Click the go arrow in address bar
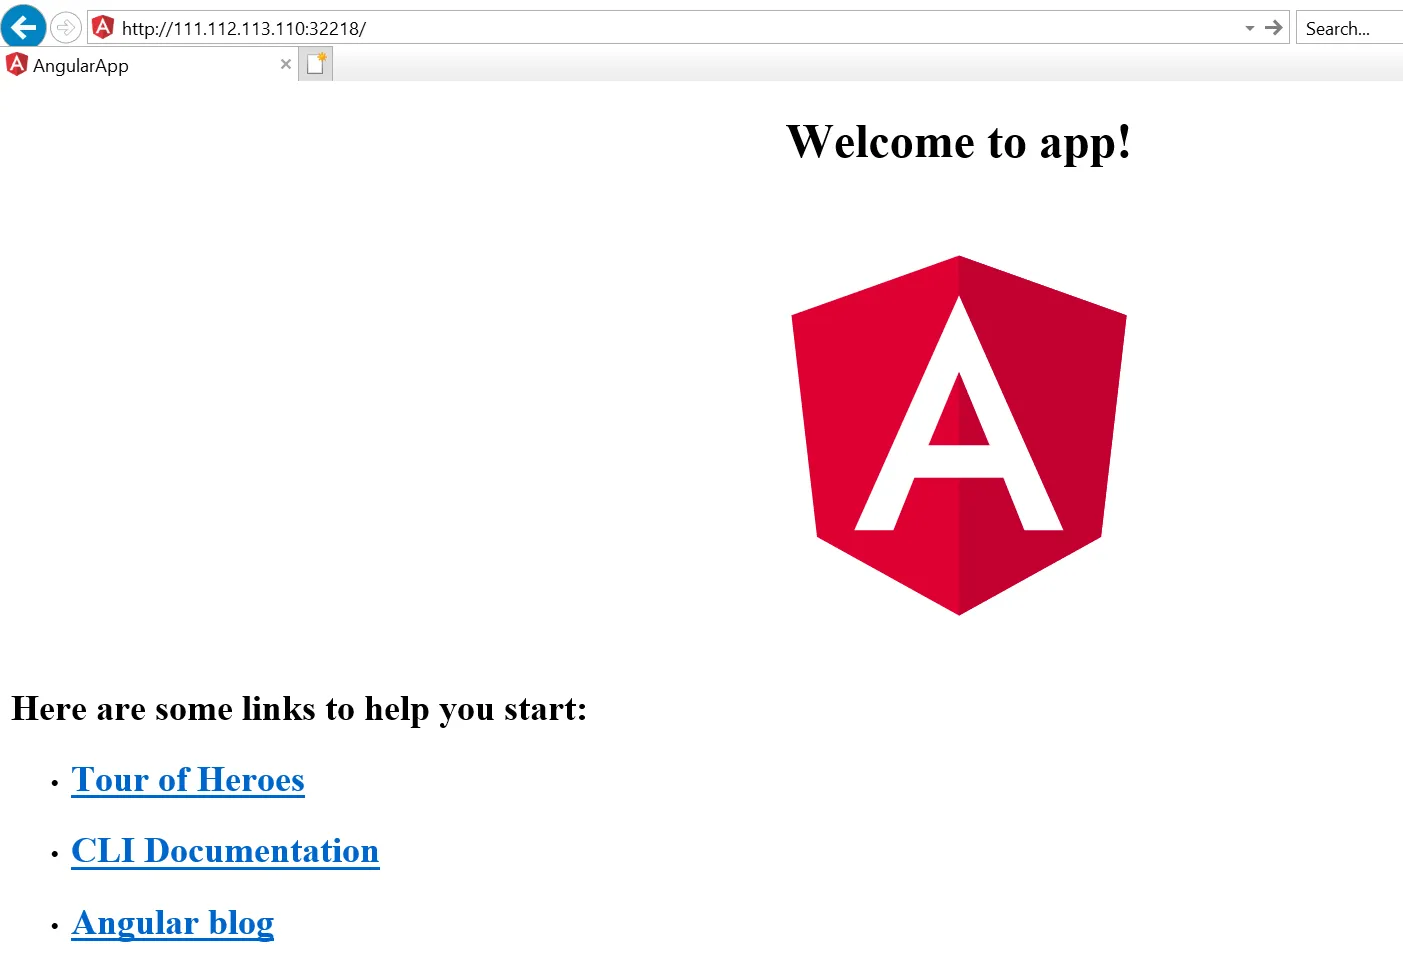 [x=1273, y=28]
